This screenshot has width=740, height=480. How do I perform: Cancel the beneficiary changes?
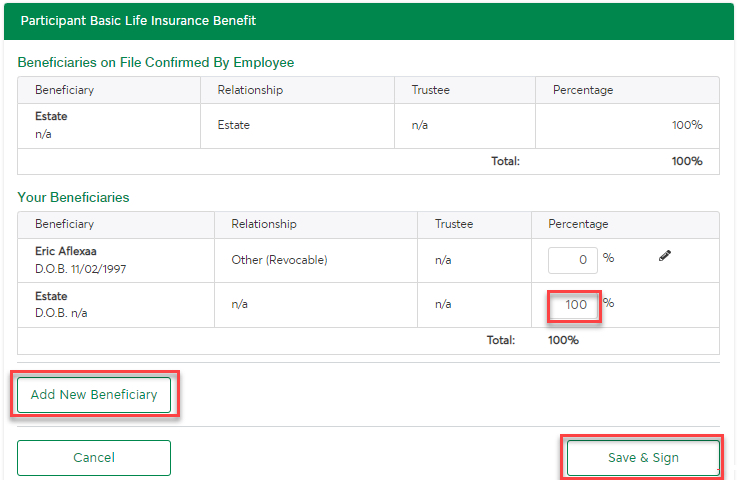pyautogui.click(x=94, y=458)
